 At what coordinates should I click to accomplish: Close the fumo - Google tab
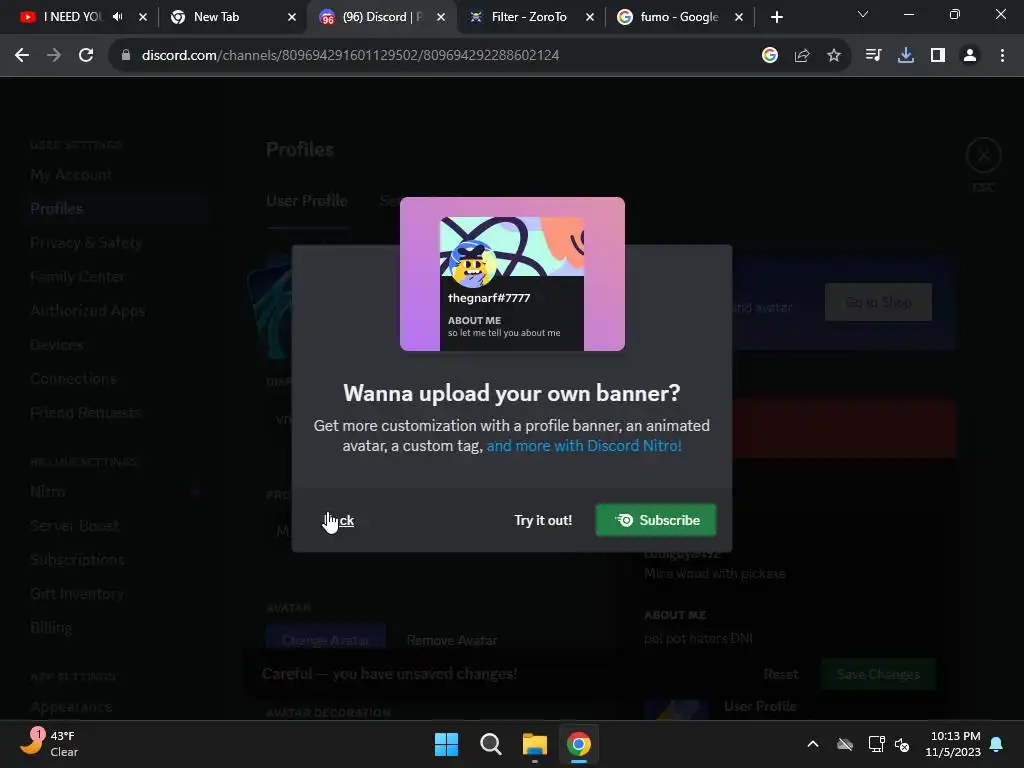(x=739, y=17)
